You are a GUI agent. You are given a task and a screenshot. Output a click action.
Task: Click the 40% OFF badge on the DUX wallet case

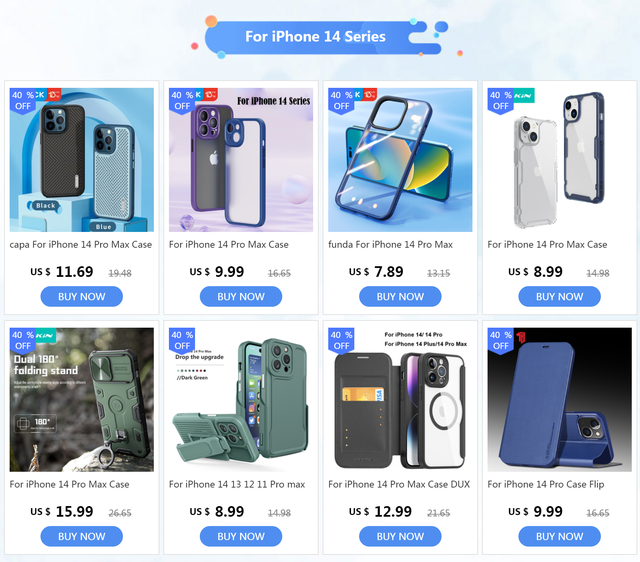[x=341, y=340]
